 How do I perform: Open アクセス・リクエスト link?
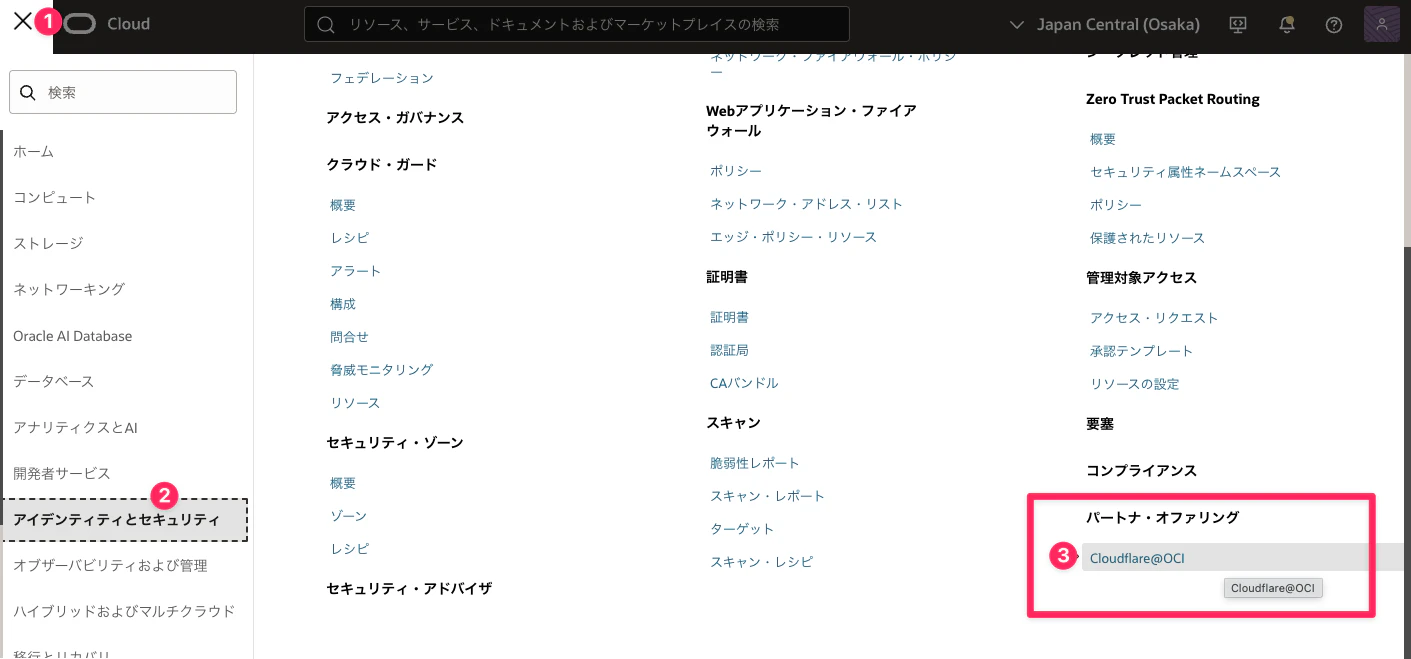(1154, 318)
